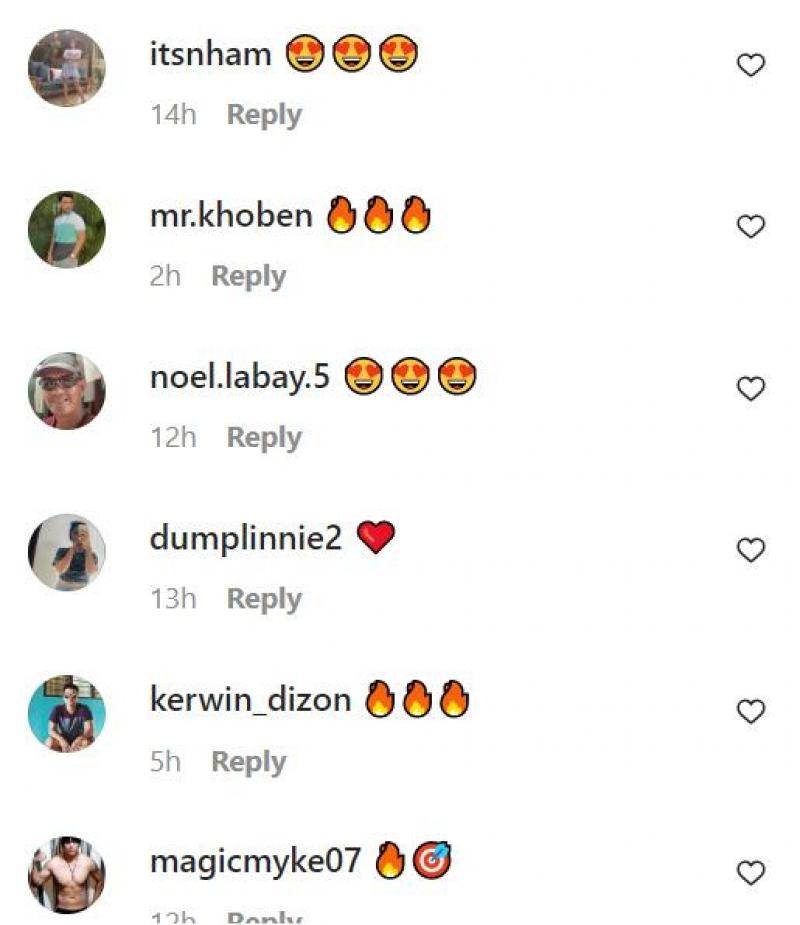Open the magicmyke07 username link

click(x=254, y=861)
